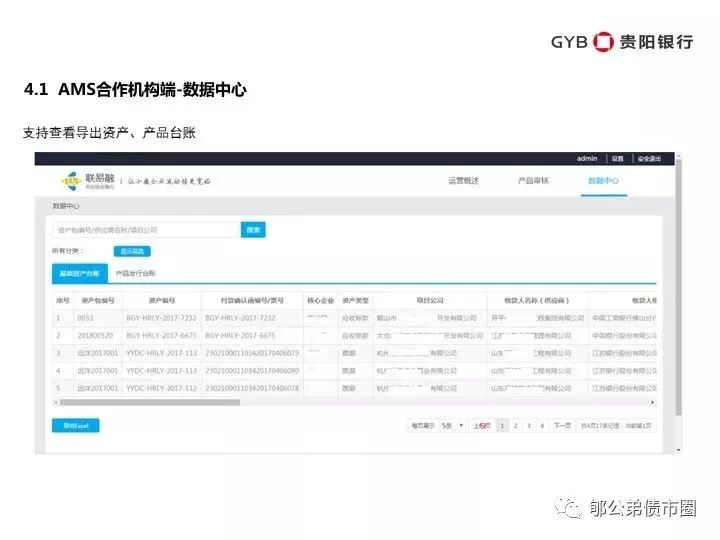This screenshot has height=540, width=720.
Task: Click the table's horizontal scrollbar thumb
Action: click(150, 403)
